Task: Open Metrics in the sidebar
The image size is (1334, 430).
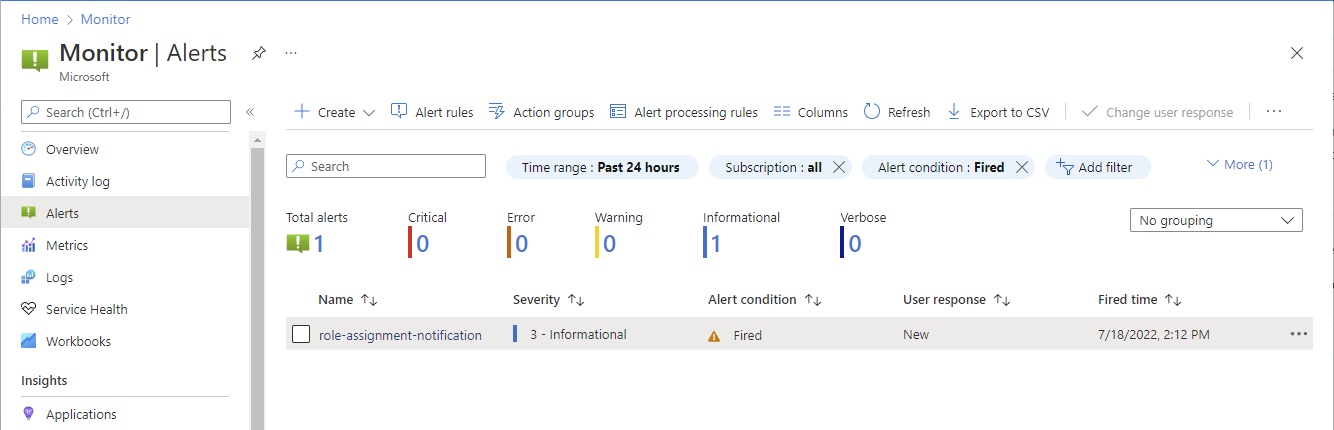Action: (x=67, y=245)
